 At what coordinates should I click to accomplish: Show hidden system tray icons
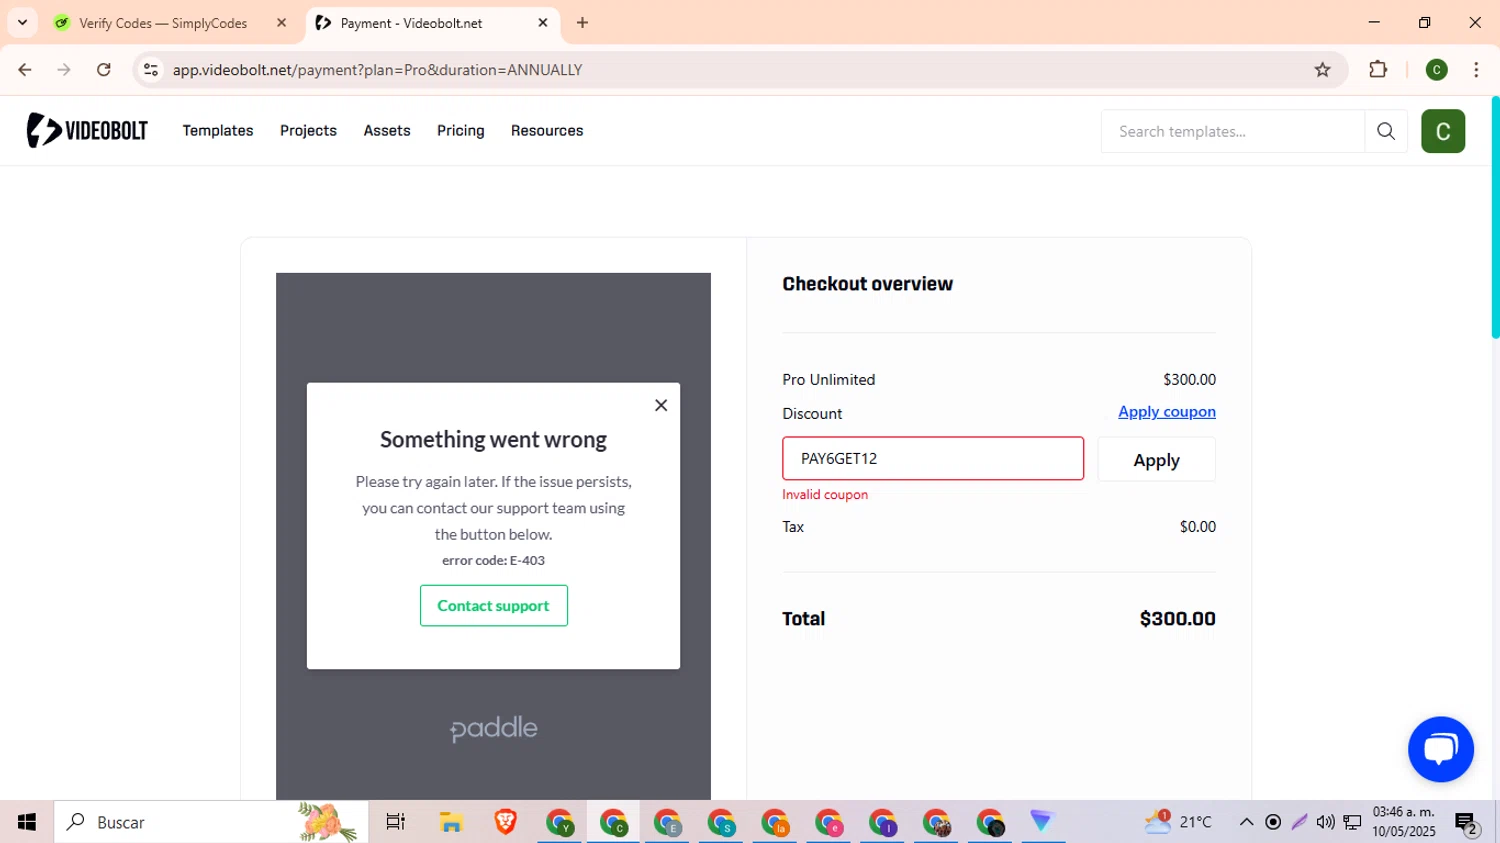point(1246,822)
